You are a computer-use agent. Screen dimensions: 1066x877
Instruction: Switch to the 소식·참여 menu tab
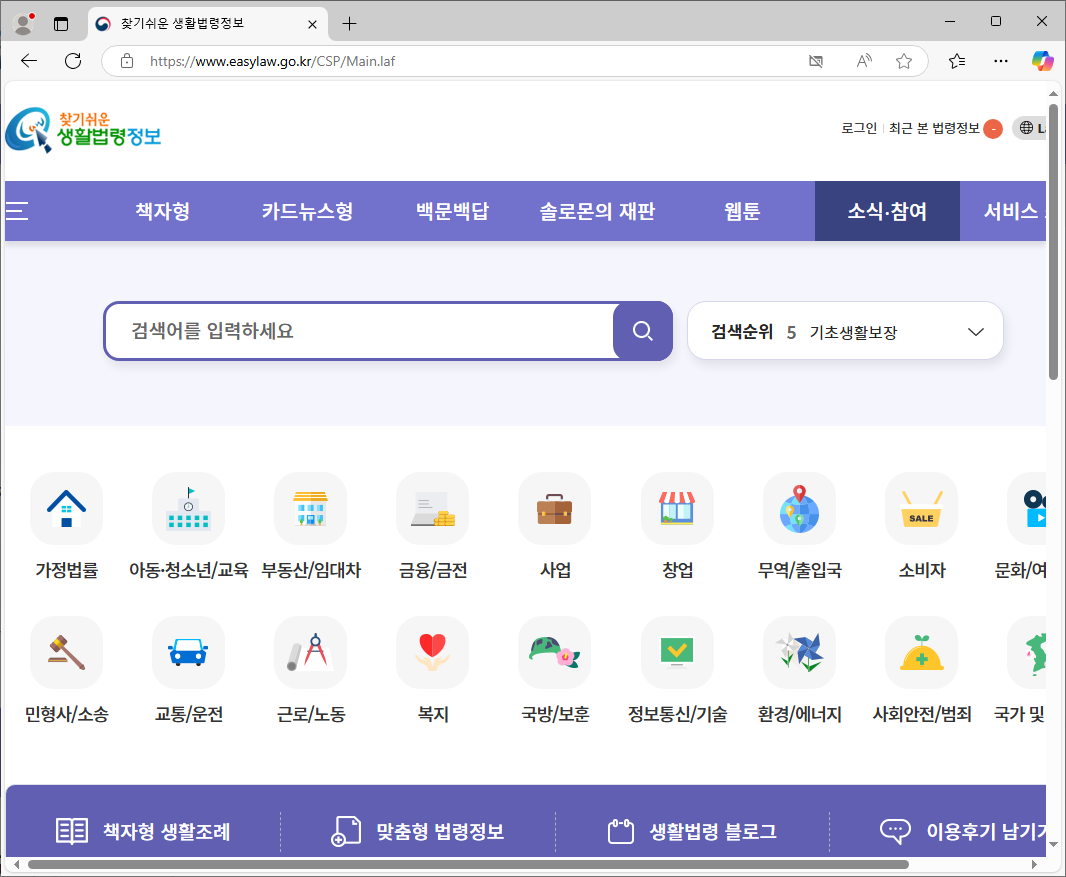(887, 210)
